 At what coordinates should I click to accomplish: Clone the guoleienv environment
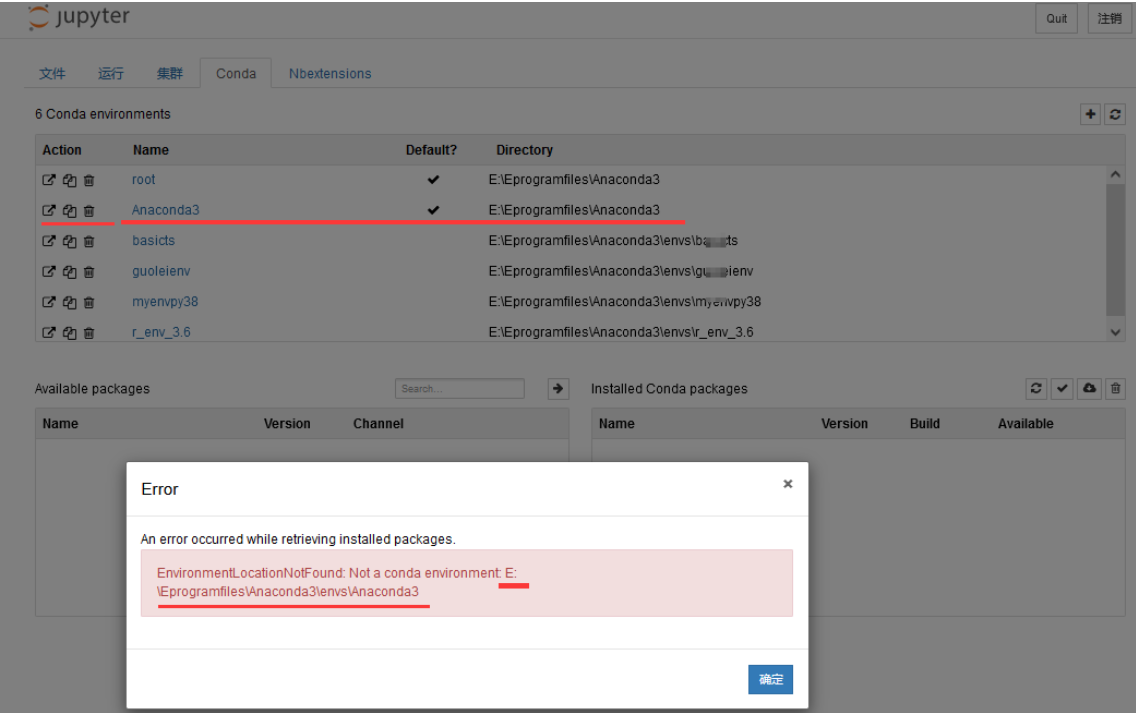[x=70, y=271]
